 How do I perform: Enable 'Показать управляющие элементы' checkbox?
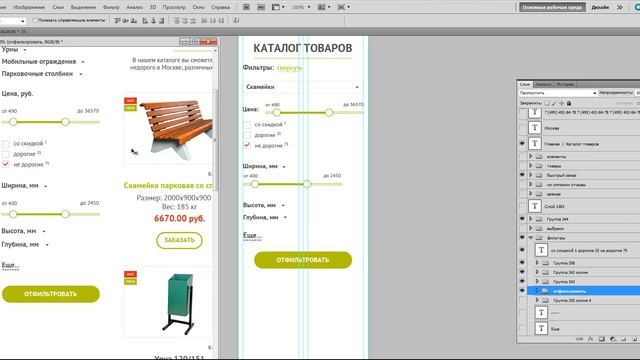(35, 20)
